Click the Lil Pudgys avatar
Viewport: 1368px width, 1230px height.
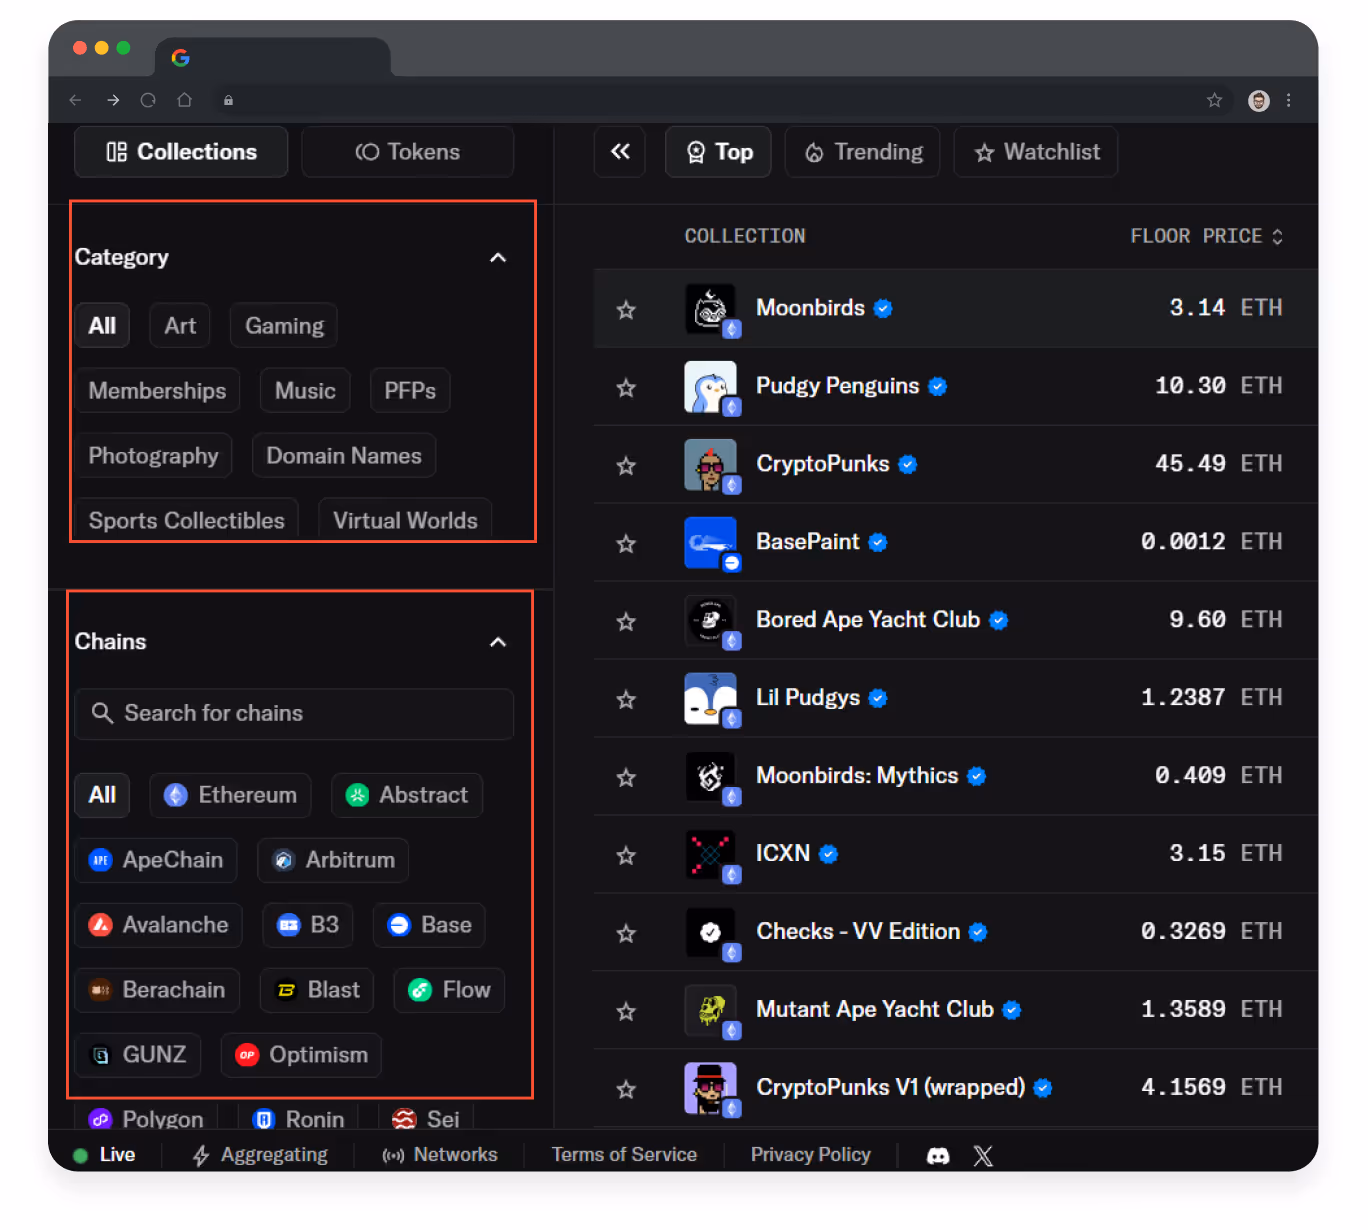(x=710, y=699)
